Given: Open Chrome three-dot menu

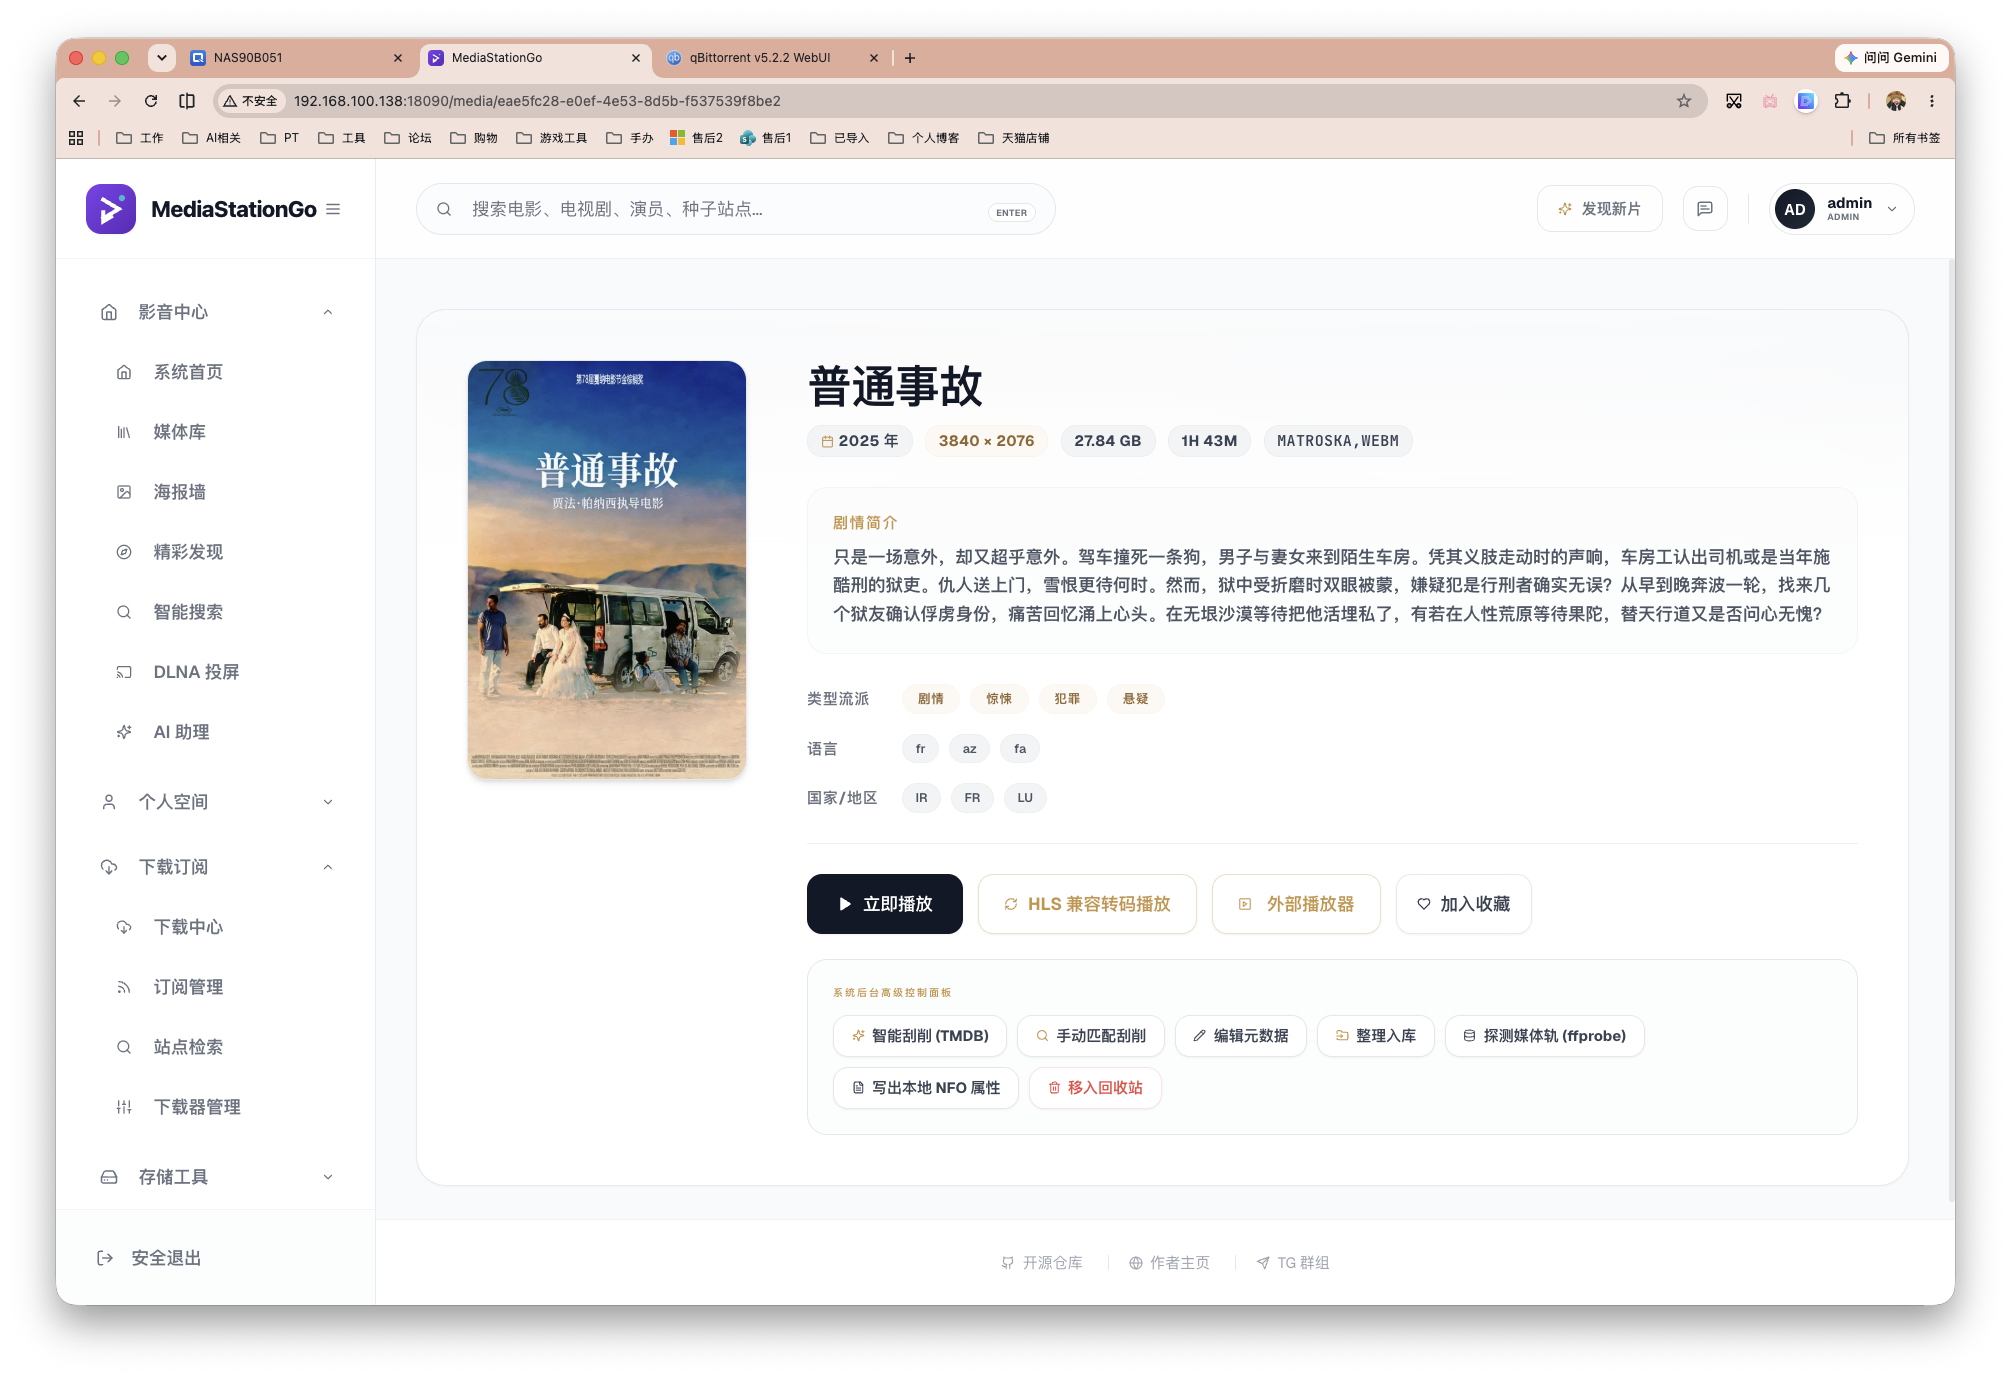Looking at the screenshot, I should tap(1932, 101).
